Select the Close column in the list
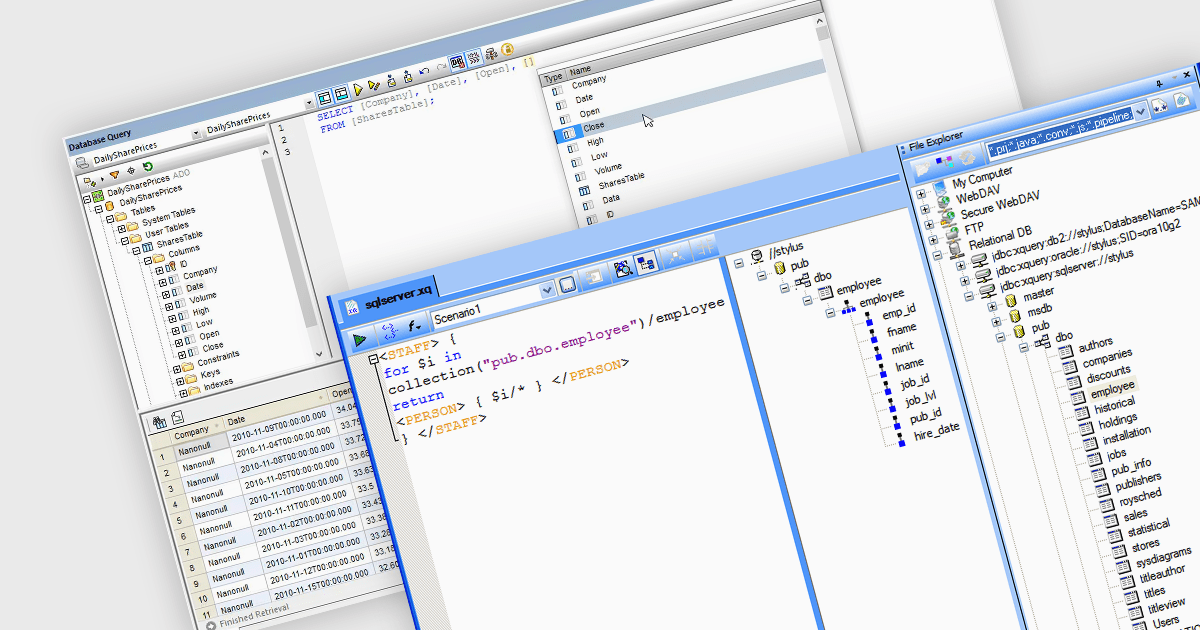Image resolution: width=1200 pixels, height=630 pixels. [594, 127]
